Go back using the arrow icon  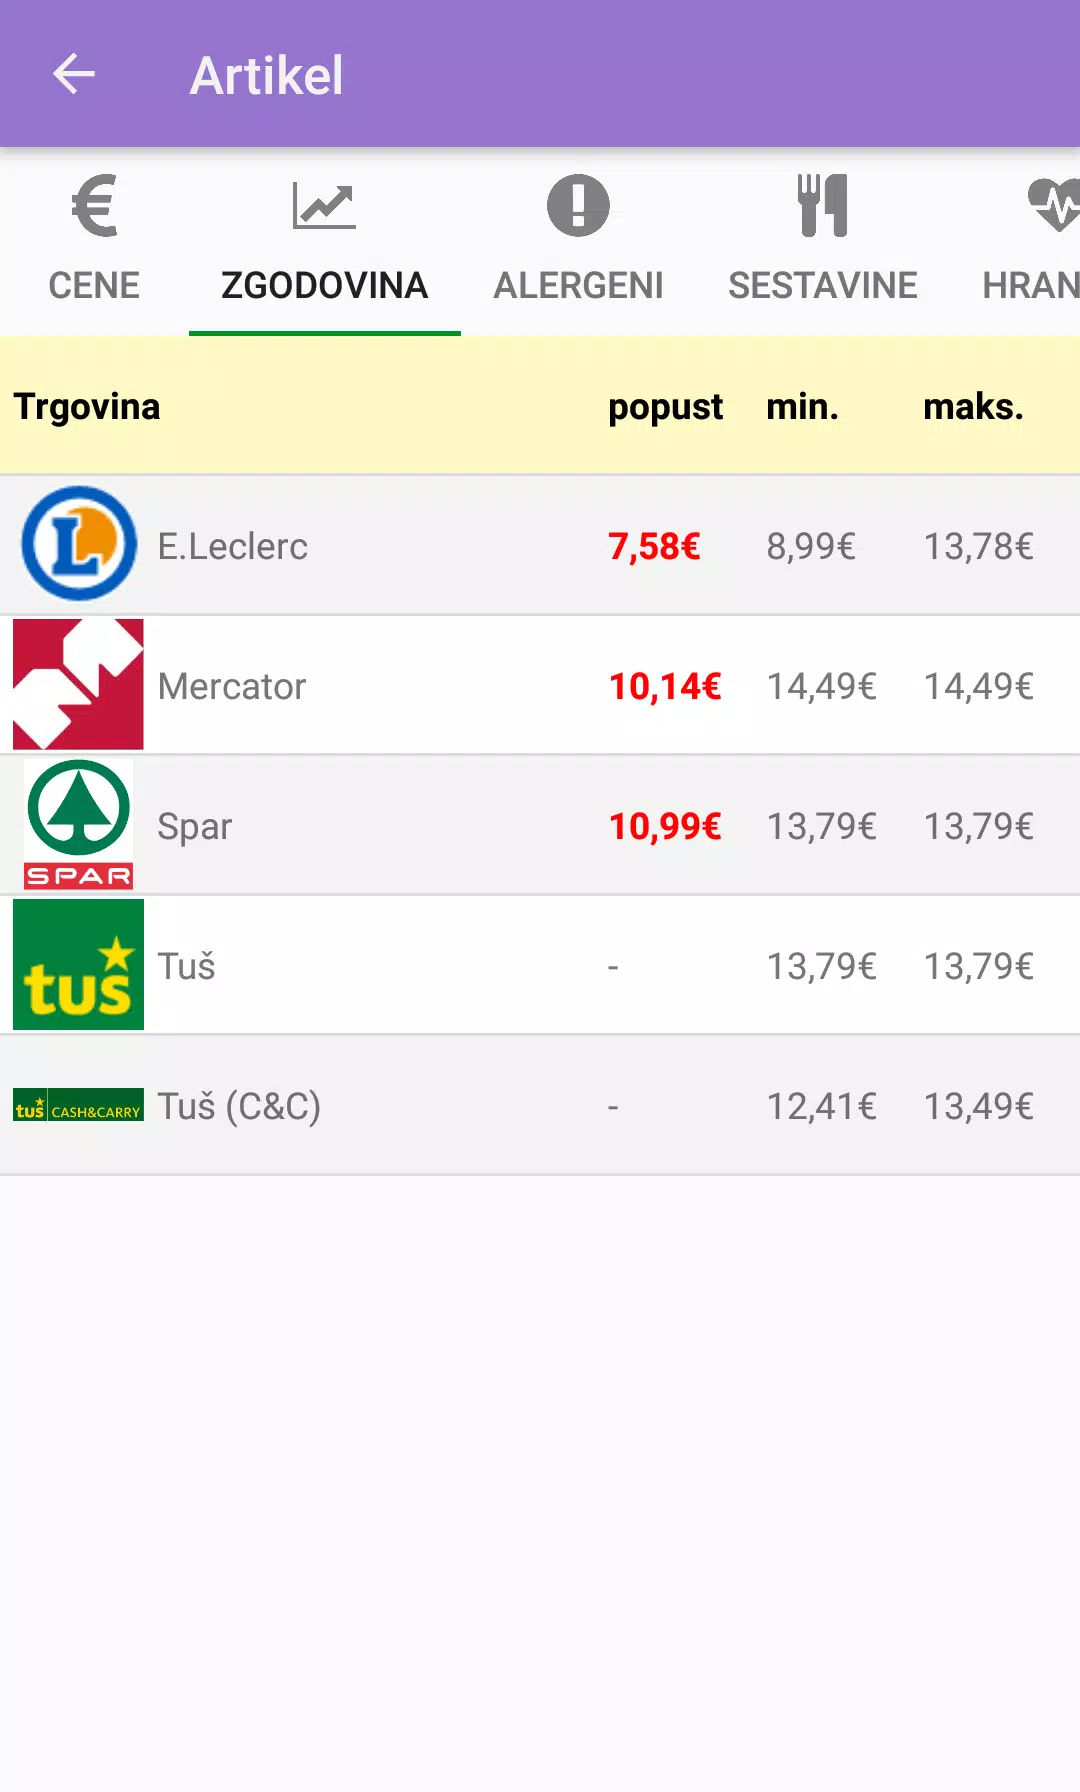[74, 74]
